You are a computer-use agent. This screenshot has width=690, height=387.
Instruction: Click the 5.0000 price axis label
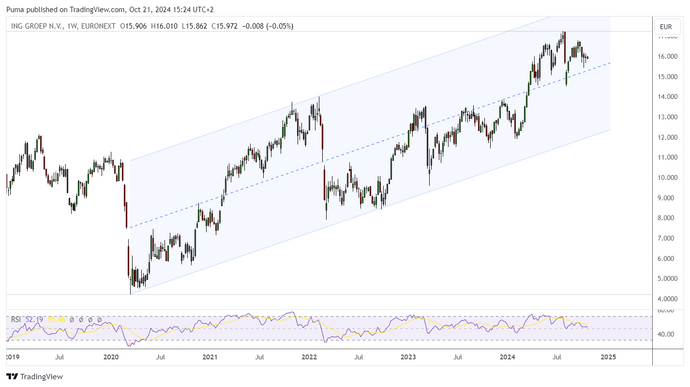coord(667,279)
